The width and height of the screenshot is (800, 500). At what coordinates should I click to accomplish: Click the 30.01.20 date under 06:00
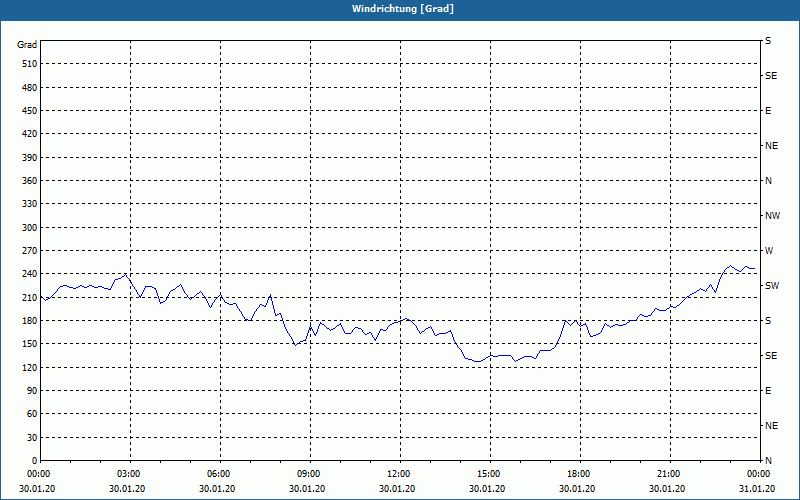click(x=217, y=489)
